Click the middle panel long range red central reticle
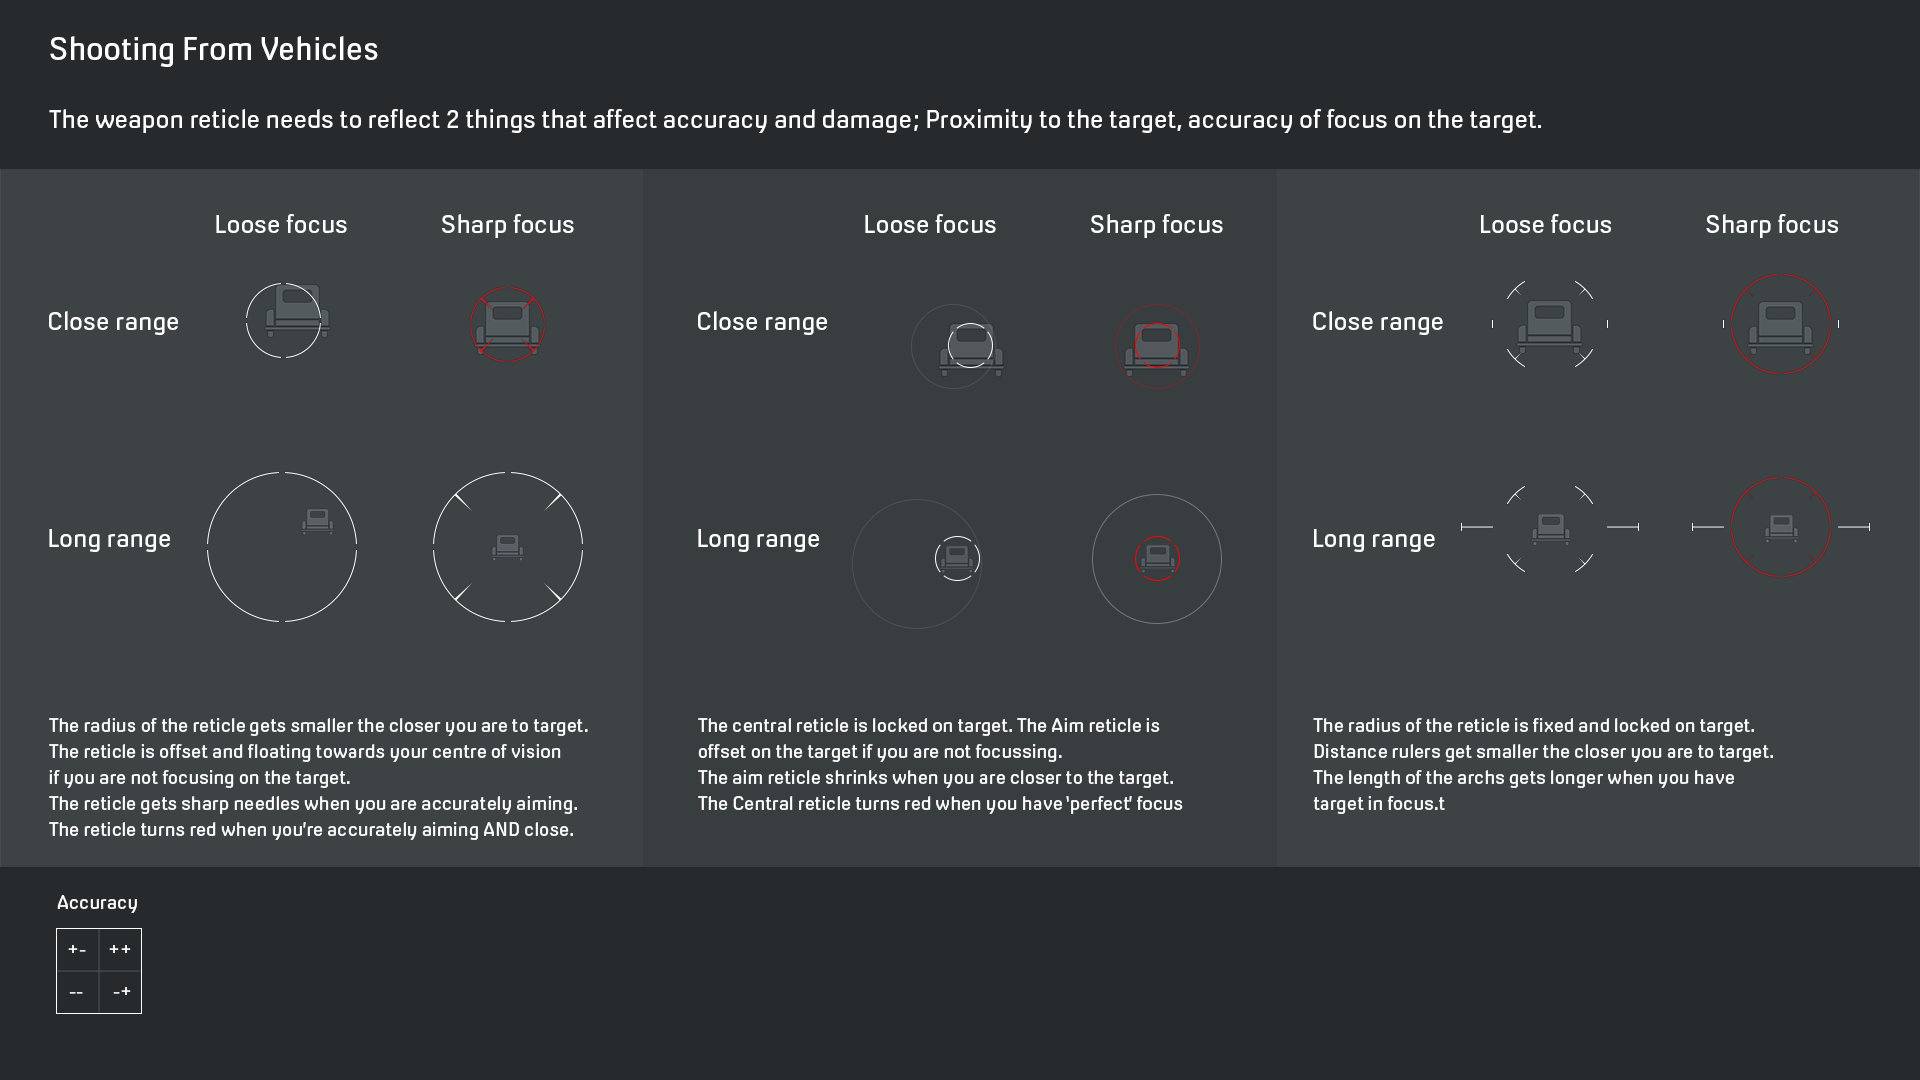1920x1080 pixels. point(1157,559)
